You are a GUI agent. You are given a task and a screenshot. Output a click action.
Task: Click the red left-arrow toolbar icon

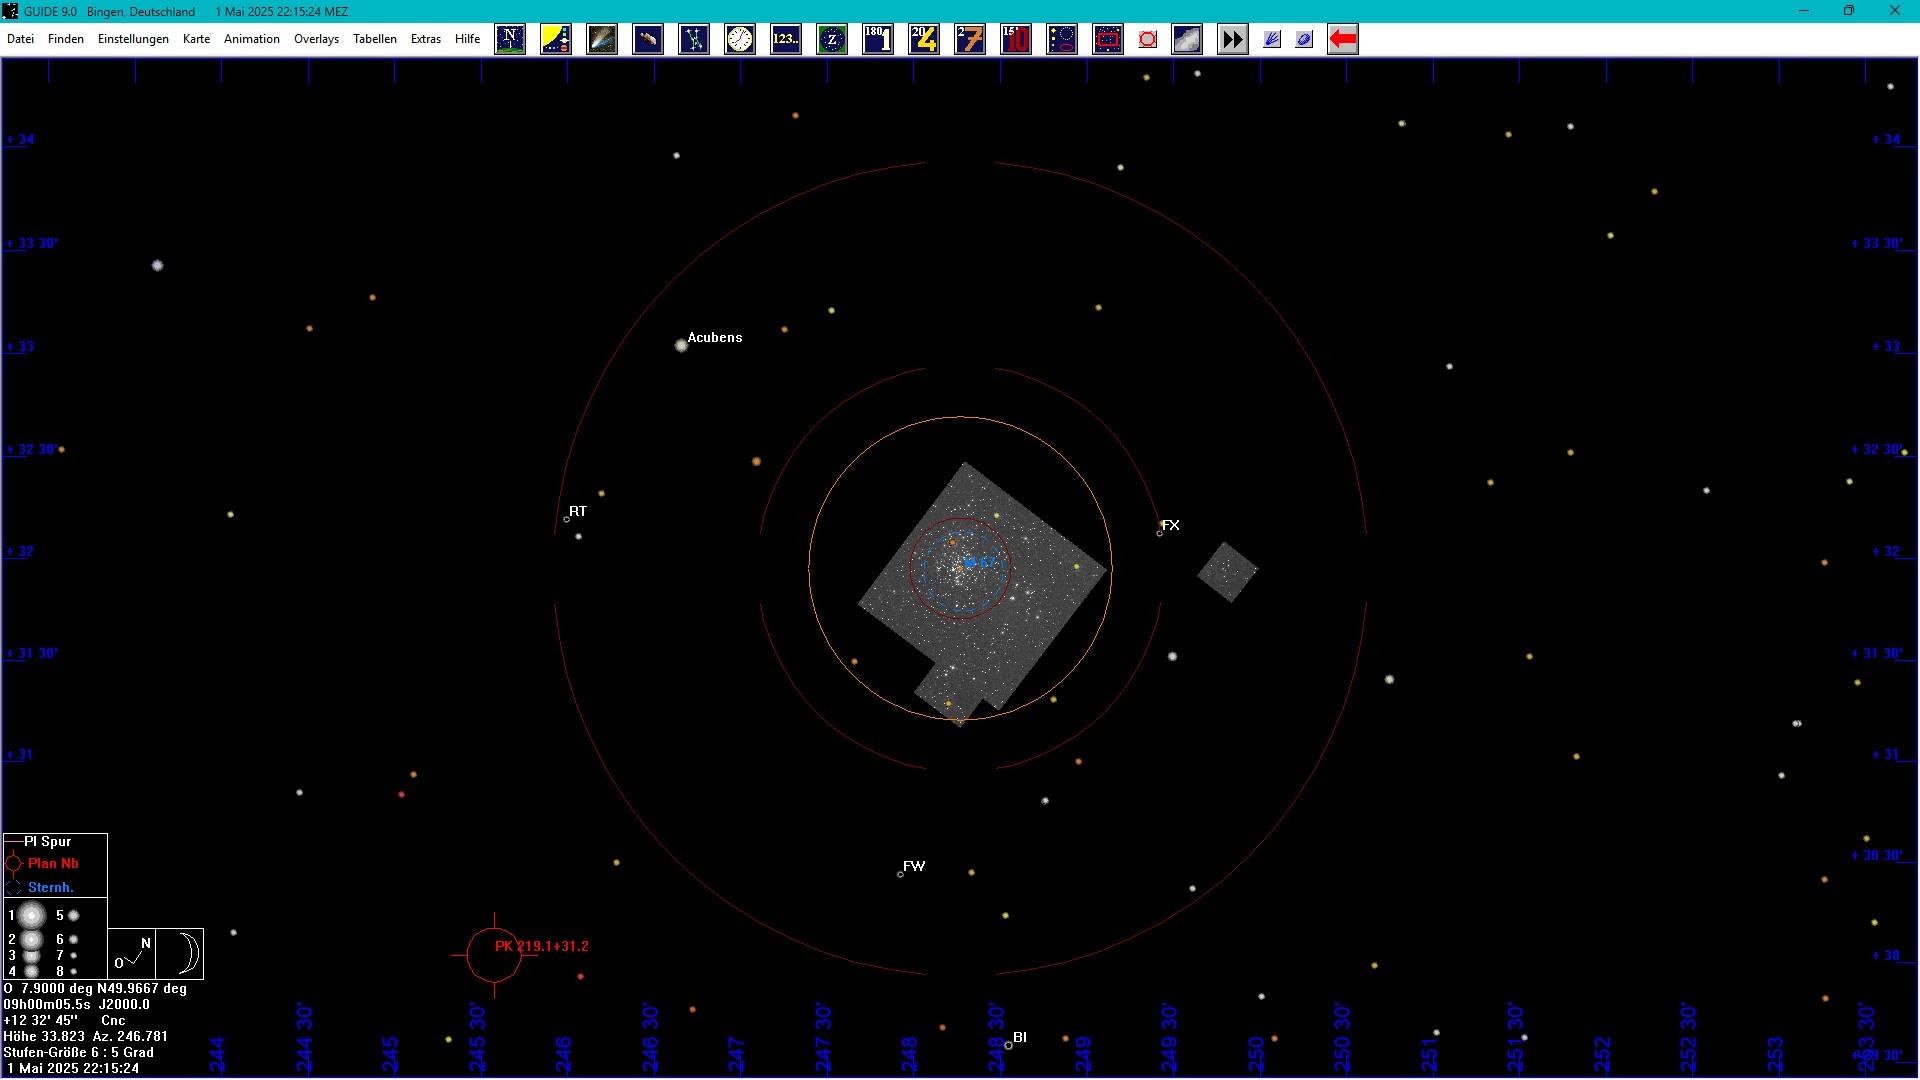pos(1342,40)
